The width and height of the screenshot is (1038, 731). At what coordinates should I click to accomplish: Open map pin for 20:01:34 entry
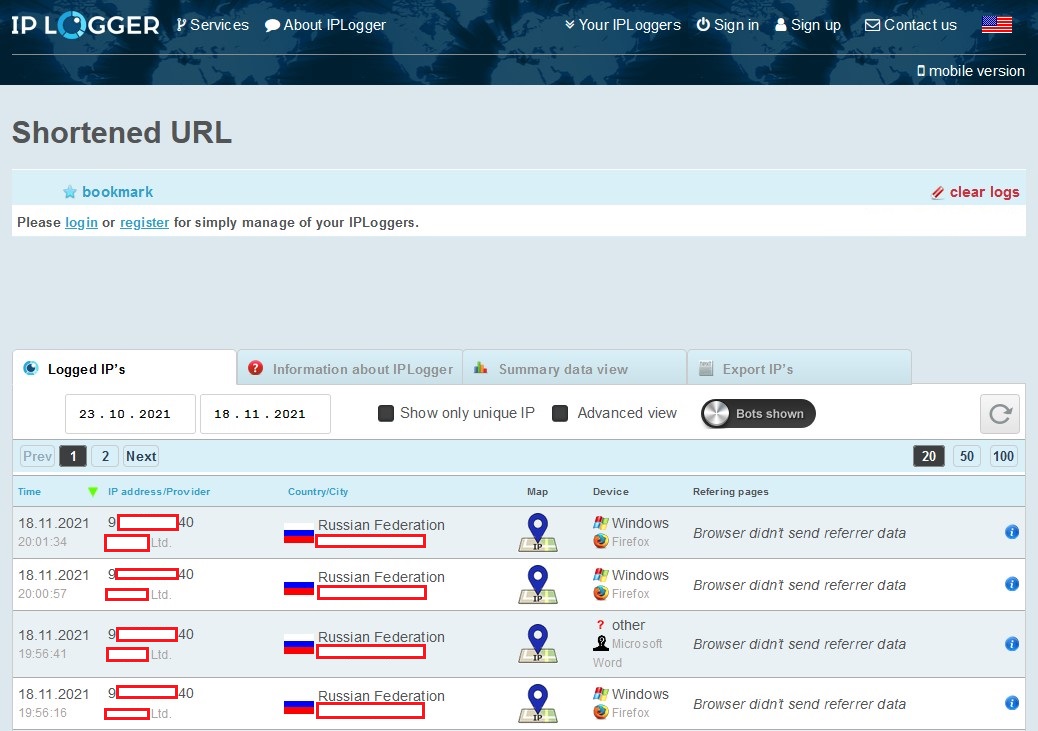(538, 532)
